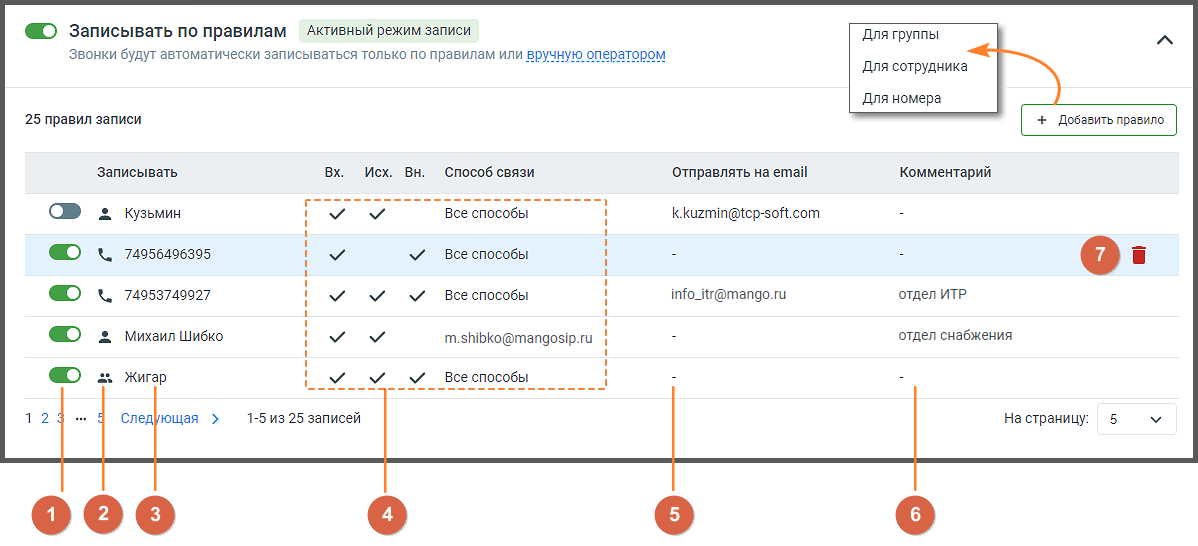Click the 'Способ связи' column header
Image resolution: width=1198 pixels, height=546 pixels.
pyautogui.click(x=489, y=173)
